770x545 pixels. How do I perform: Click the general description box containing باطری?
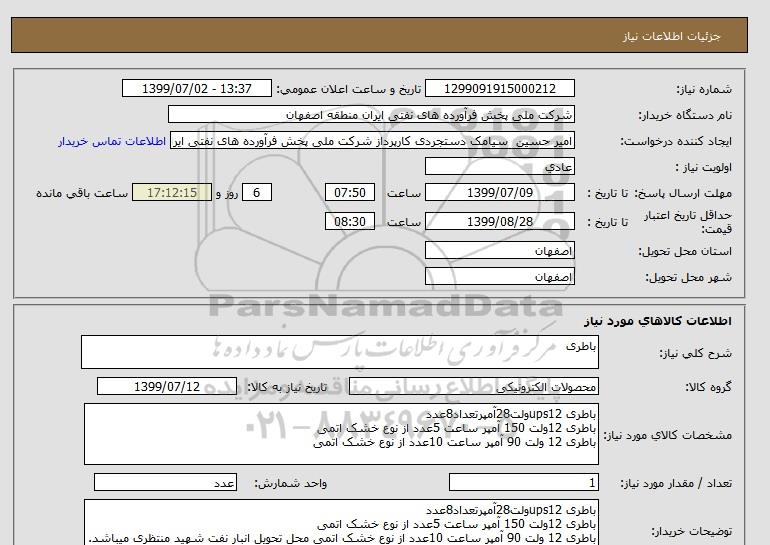[x=340, y=352]
